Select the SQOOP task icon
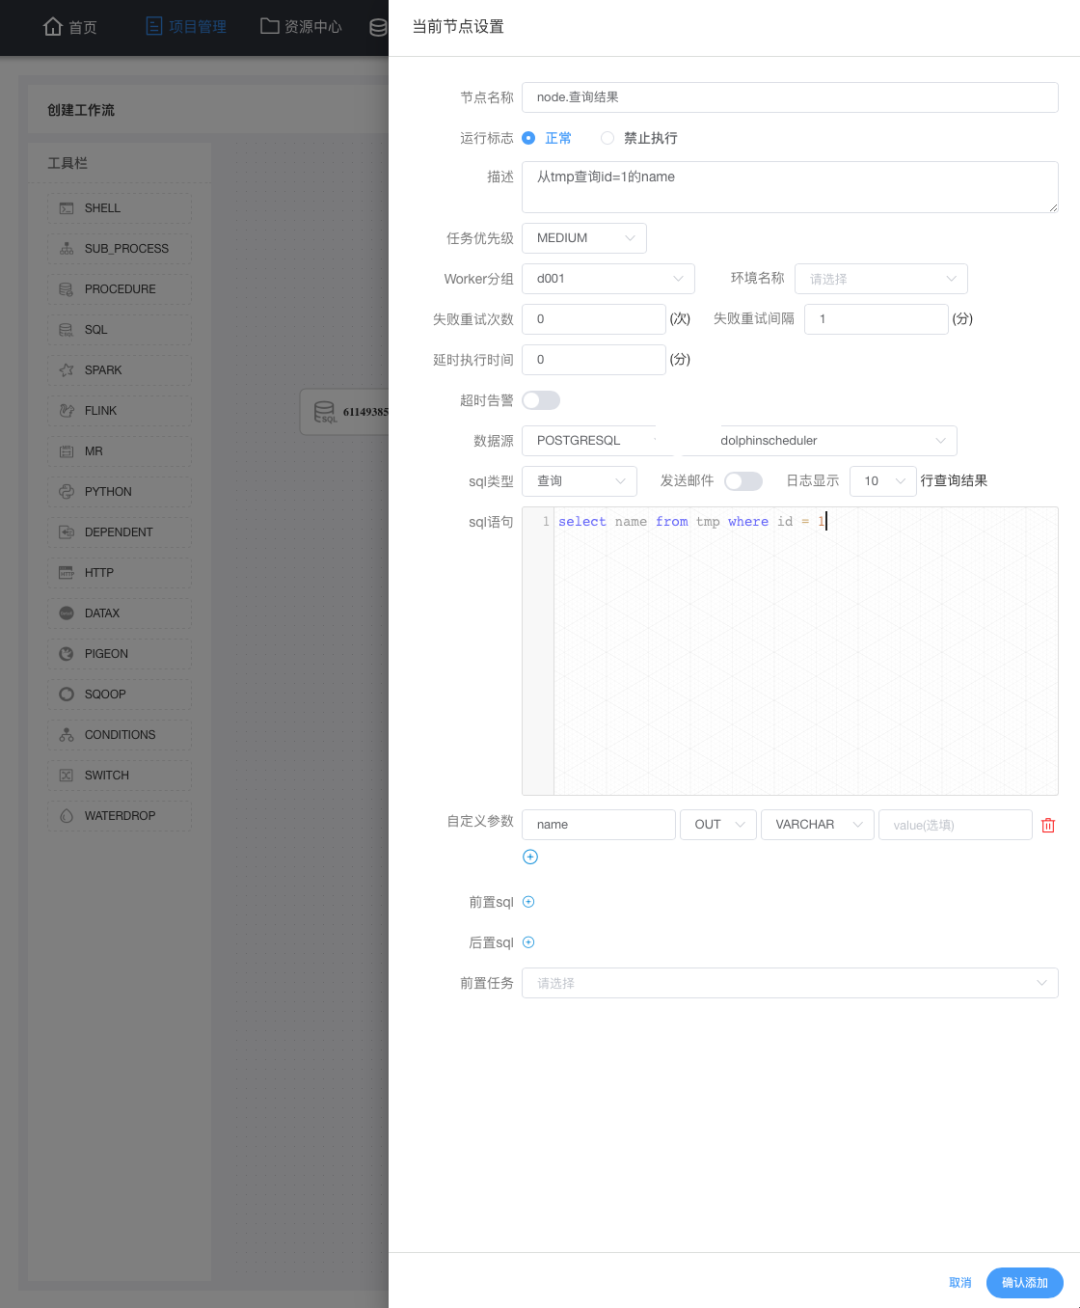The width and height of the screenshot is (1080, 1308). pos(66,694)
